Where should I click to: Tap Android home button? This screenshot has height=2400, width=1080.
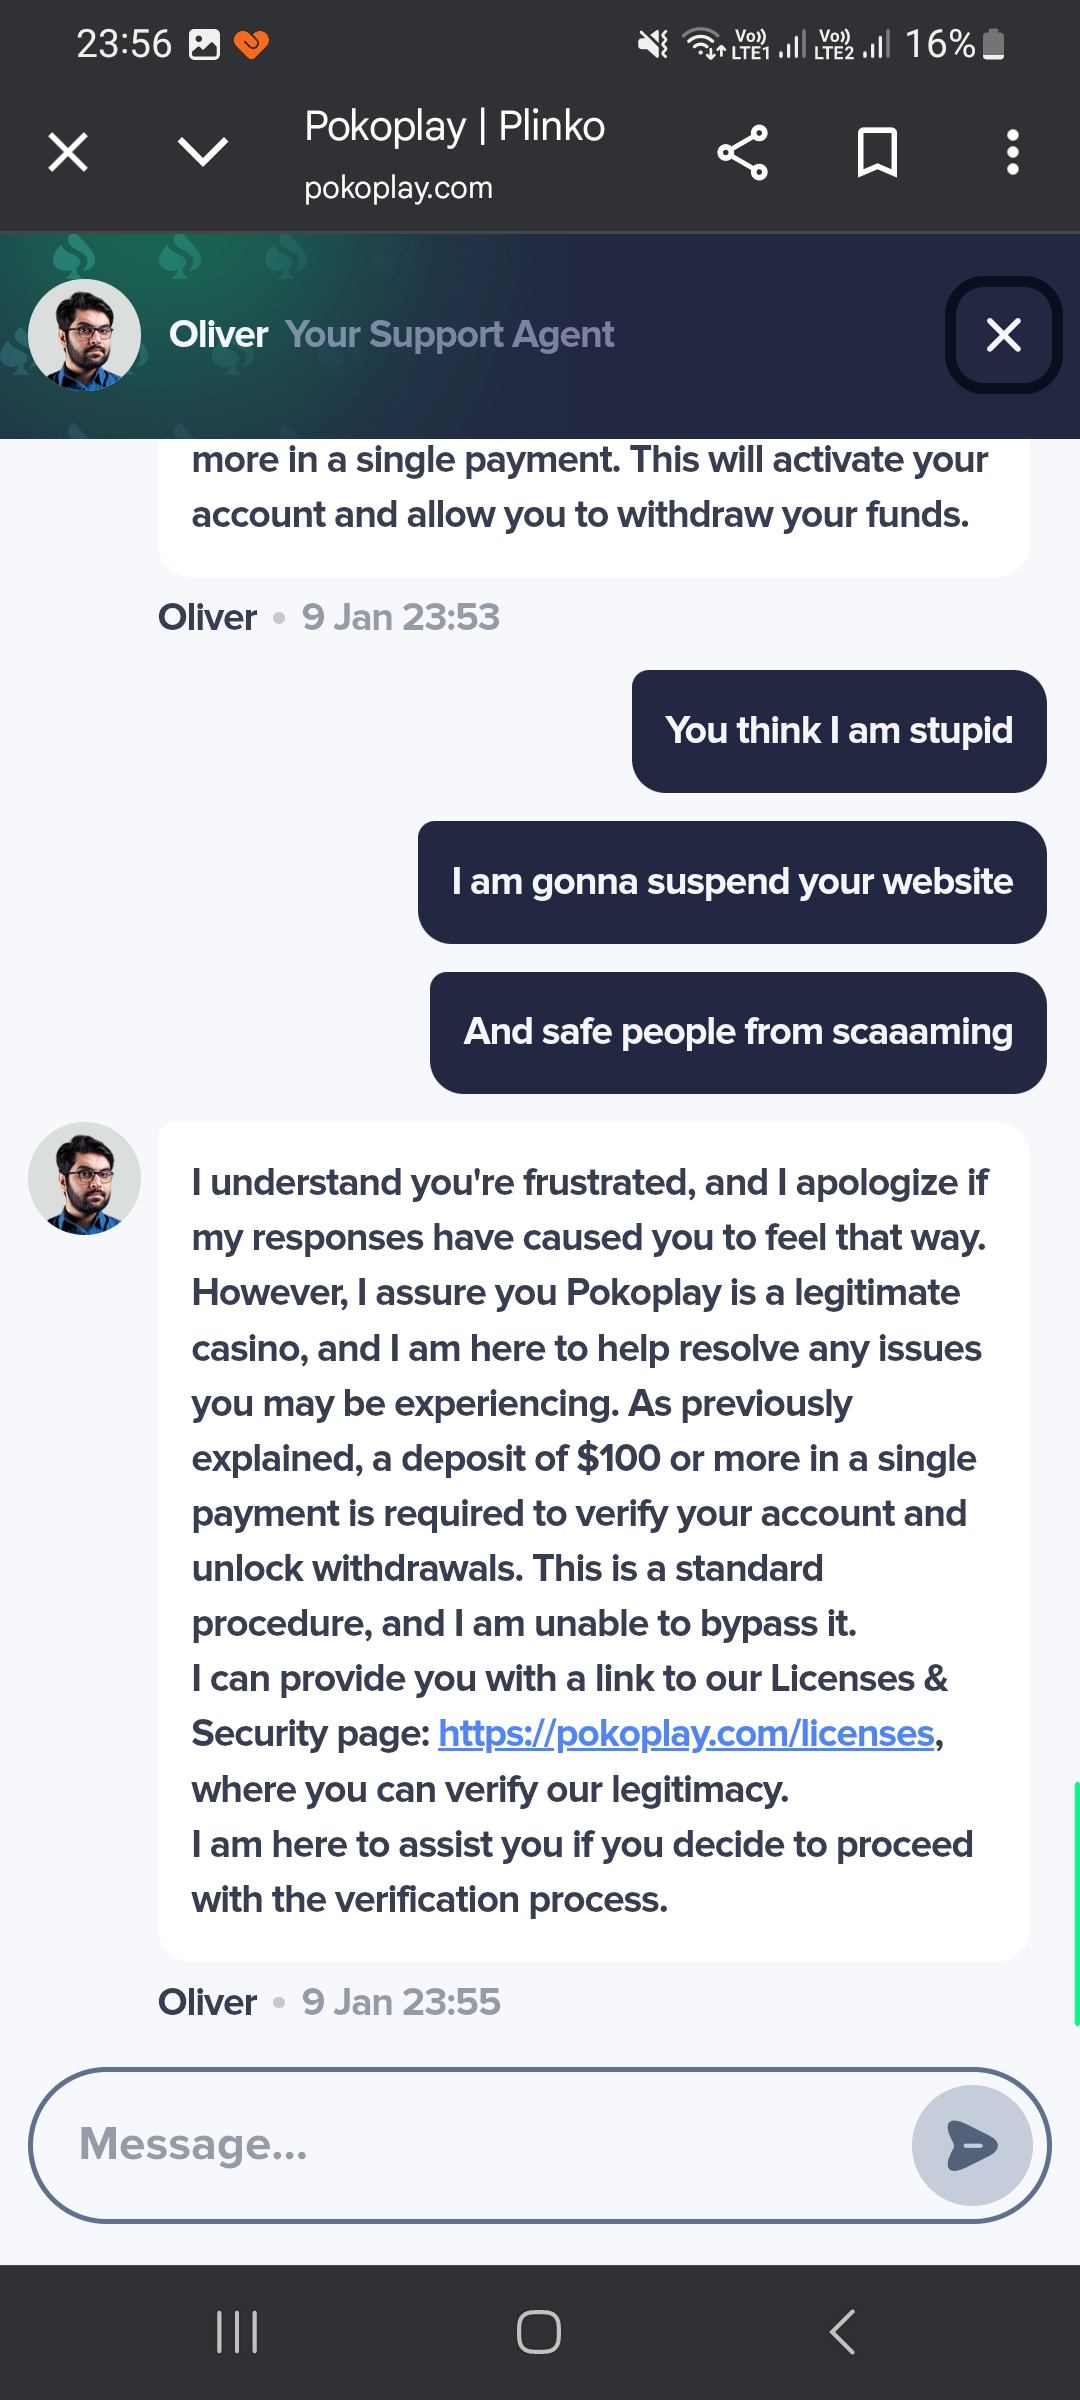pos(539,2332)
